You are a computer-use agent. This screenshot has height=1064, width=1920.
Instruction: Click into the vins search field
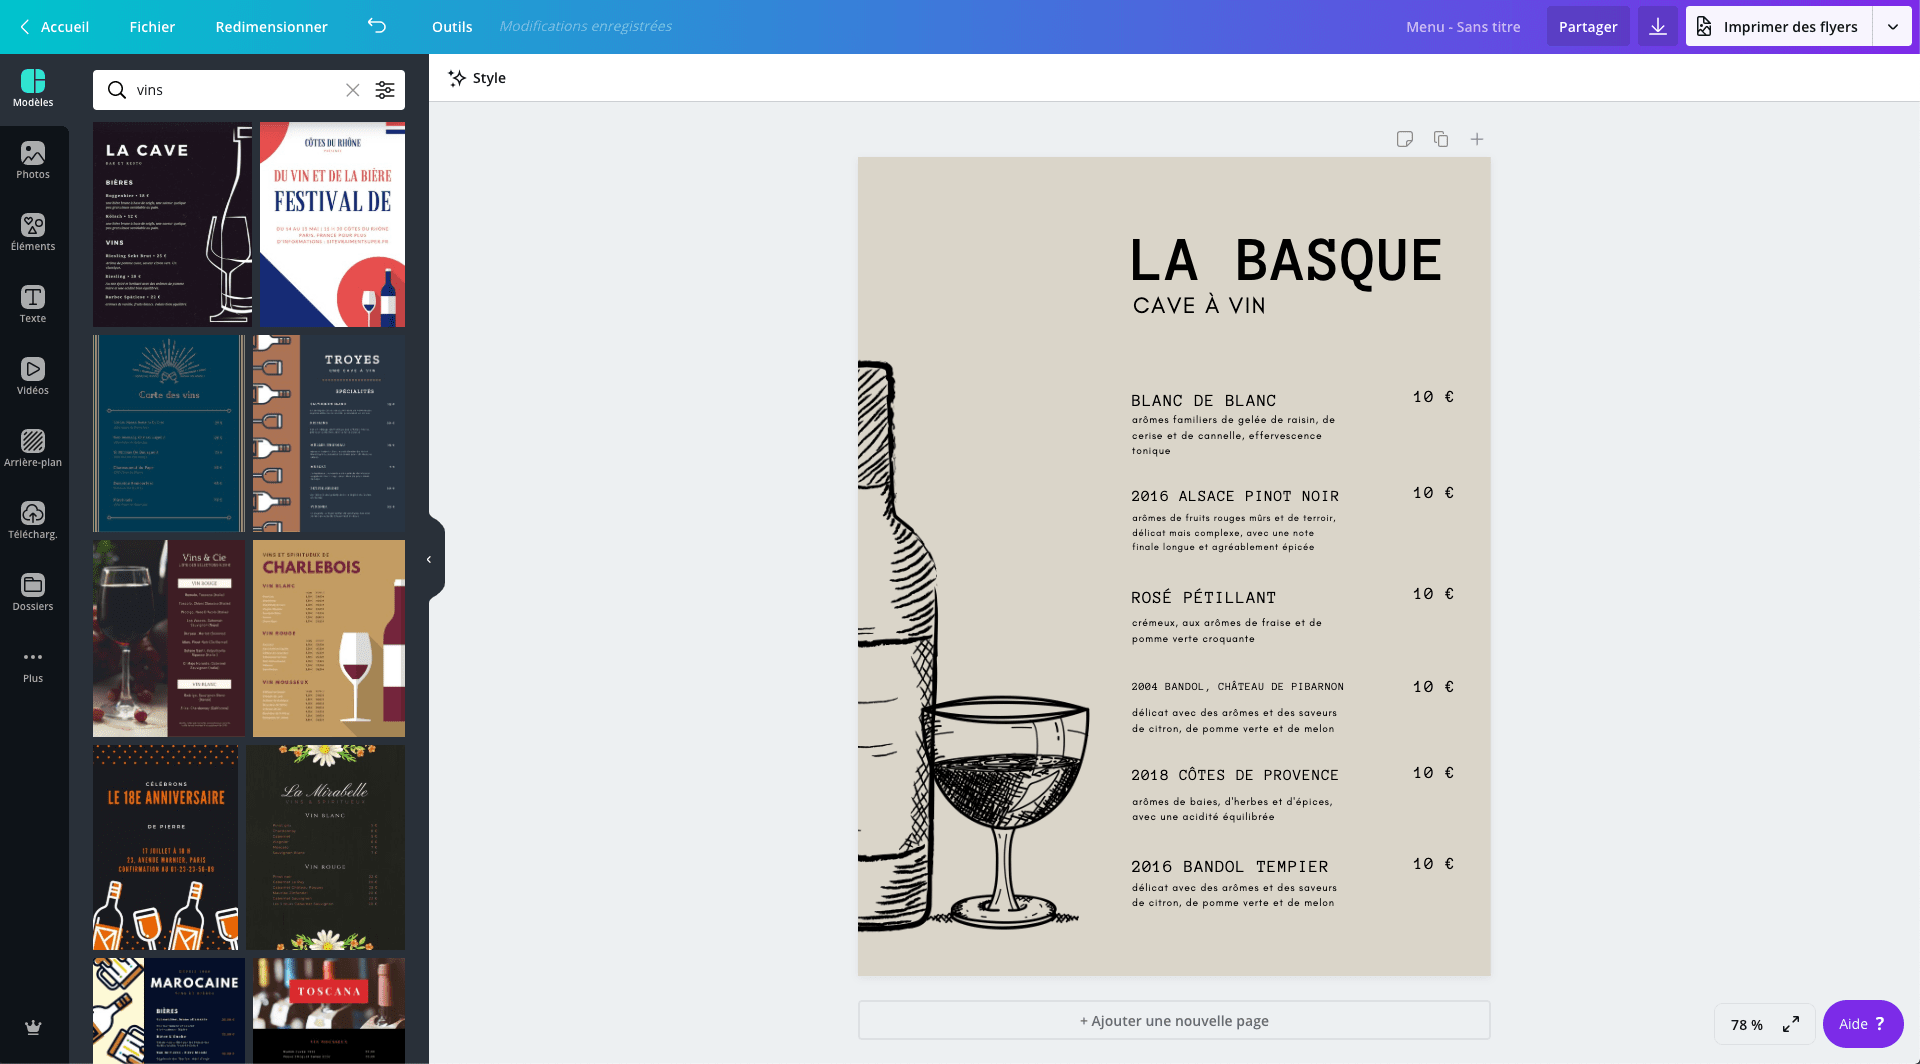click(x=237, y=90)
